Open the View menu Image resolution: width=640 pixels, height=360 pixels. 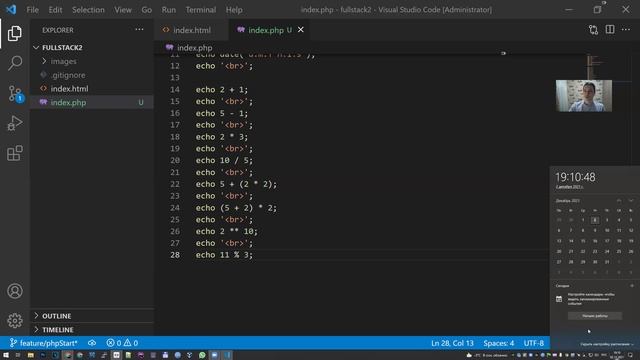(x=122, y=9)
